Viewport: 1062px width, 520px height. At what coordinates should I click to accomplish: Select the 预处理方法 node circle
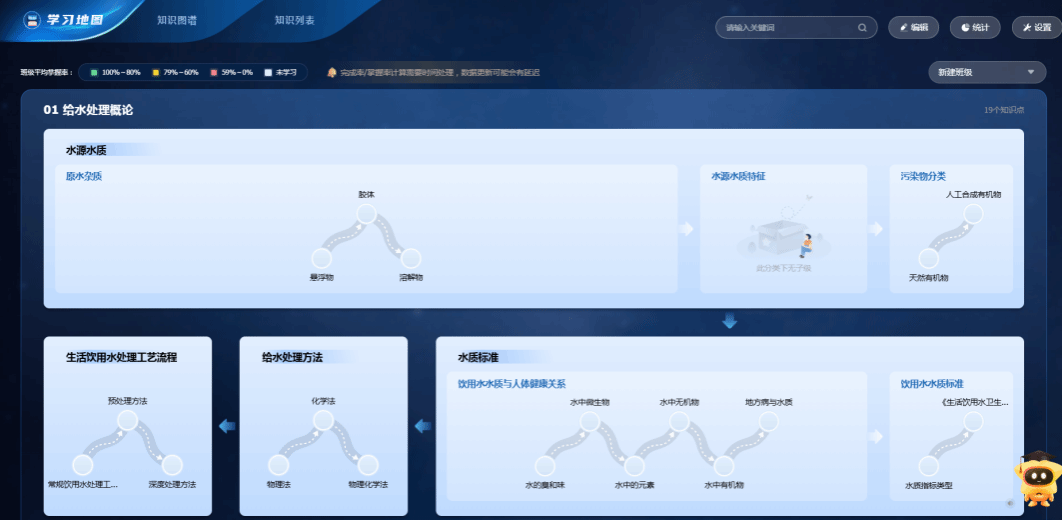pos(127,421)
